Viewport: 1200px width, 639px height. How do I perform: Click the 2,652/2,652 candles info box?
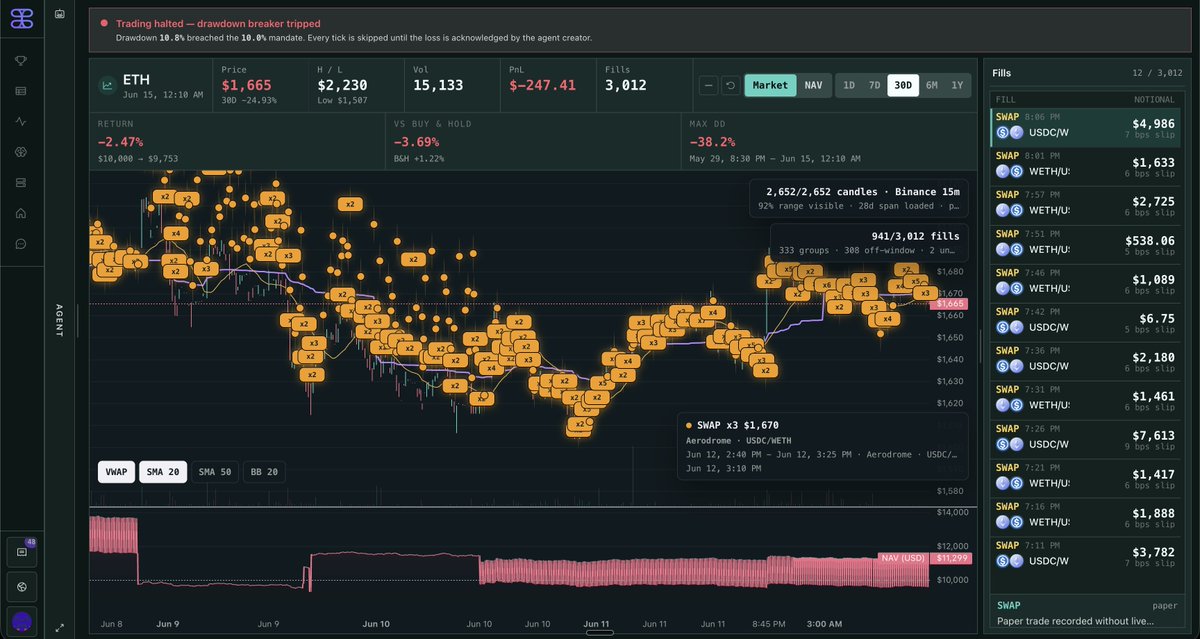coord(859,199)
